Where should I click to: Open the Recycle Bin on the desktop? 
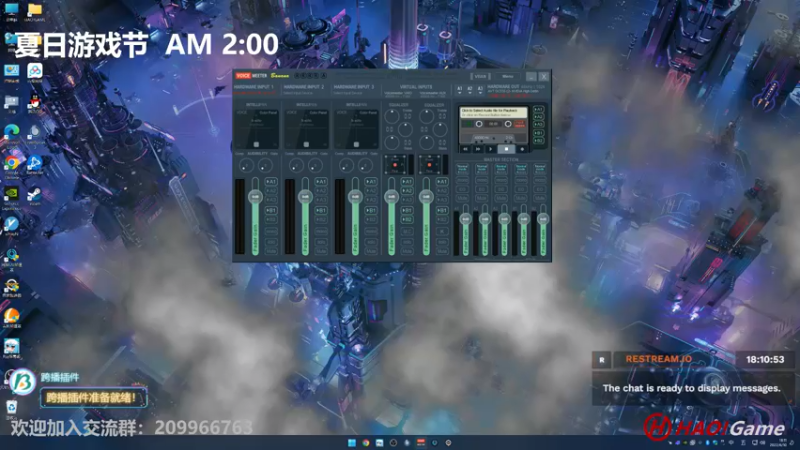[11, 408]
